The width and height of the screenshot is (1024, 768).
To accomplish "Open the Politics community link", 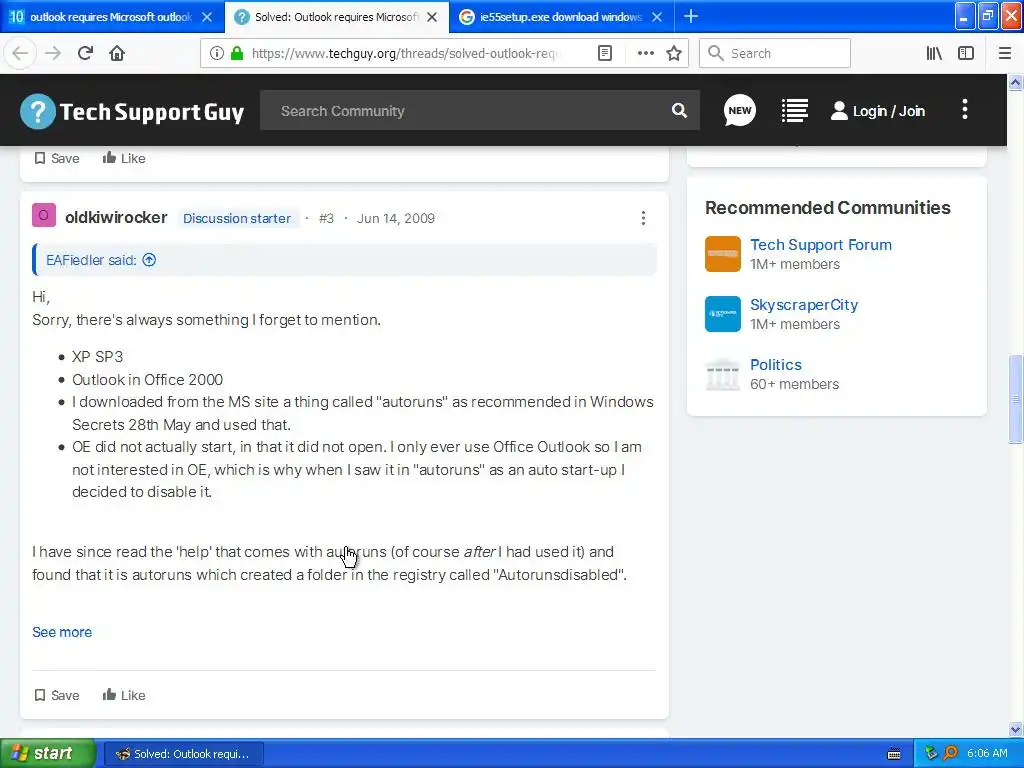I will [x=776, y=365].
